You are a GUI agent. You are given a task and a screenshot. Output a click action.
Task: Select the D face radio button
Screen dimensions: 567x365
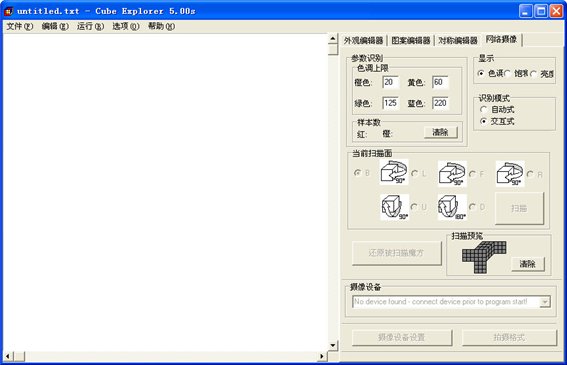[472, 207]
